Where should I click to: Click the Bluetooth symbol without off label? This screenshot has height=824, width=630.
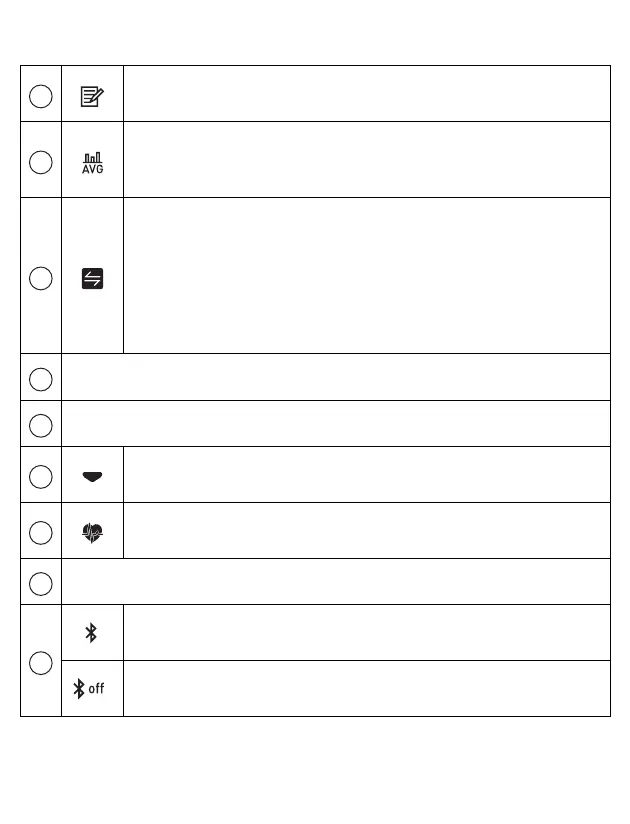click(91, 633)
